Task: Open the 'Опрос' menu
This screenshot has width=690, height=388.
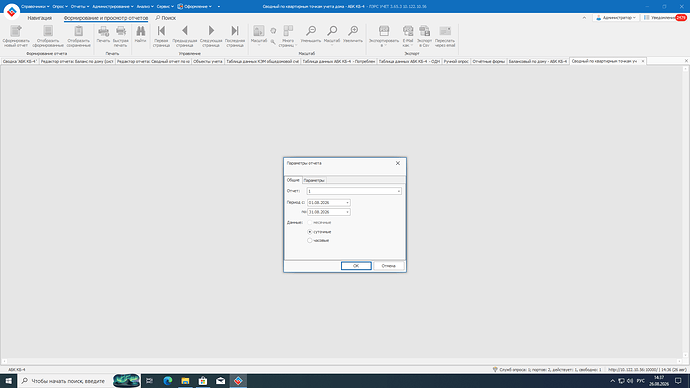Action: (x=60, y=6)
